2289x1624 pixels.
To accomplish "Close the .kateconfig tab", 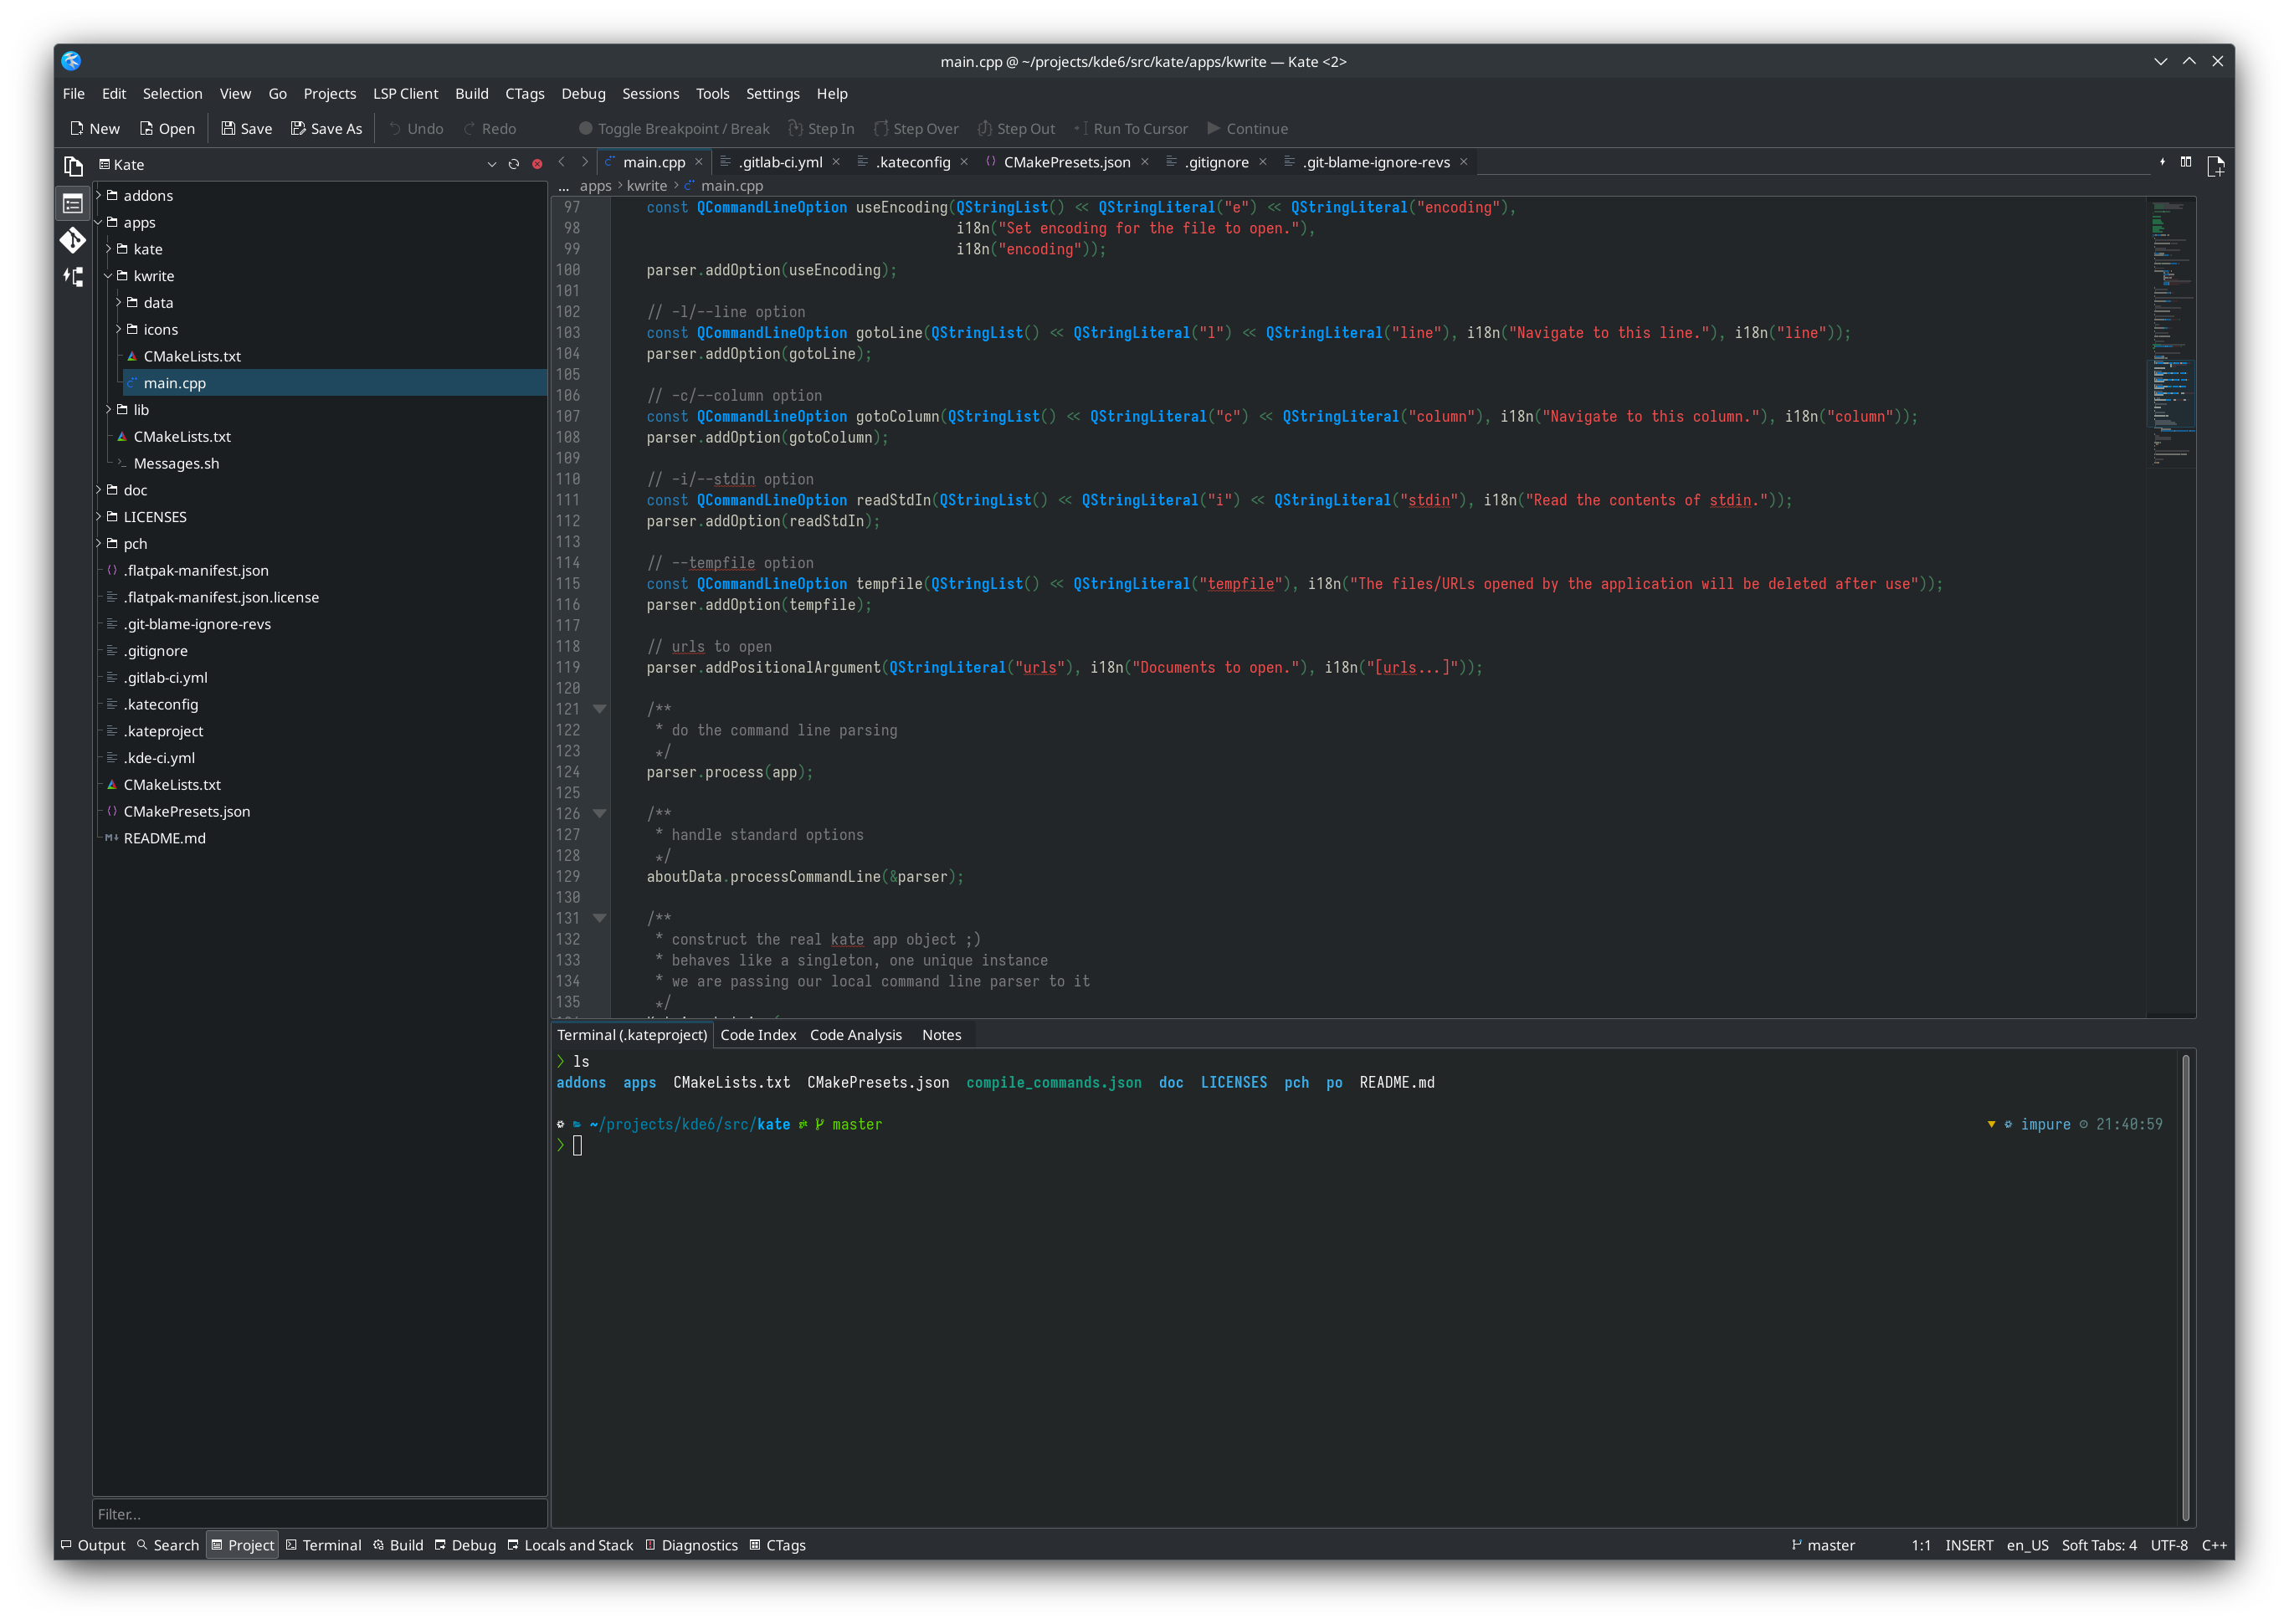I will pos(964,162).
